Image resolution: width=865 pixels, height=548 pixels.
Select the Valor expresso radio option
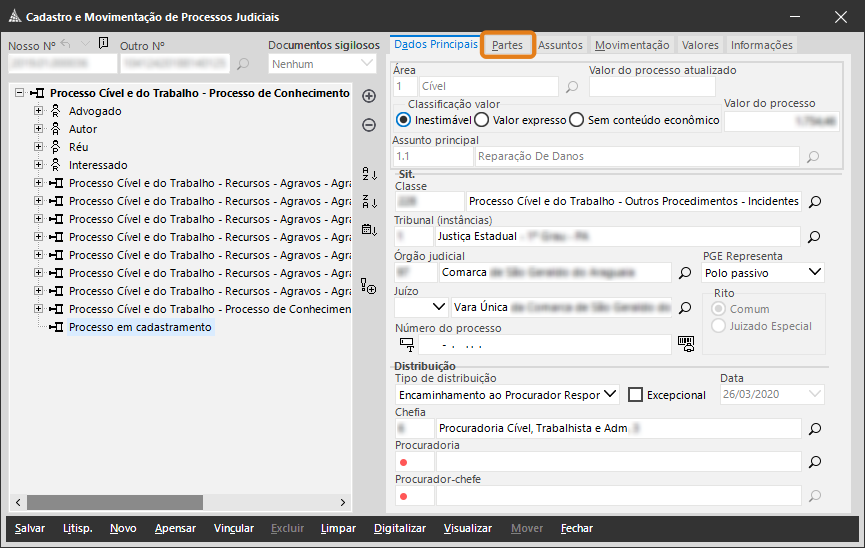point(481,120)
